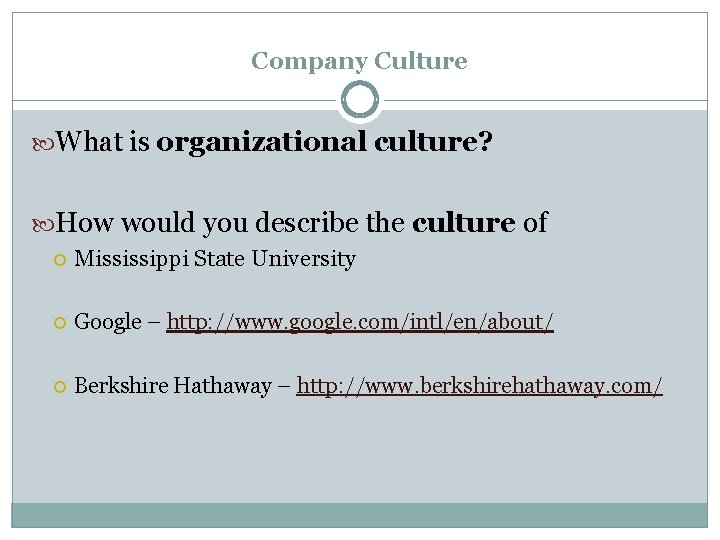Select the yellow ring bullet beside Berkshire Hathaway
This screenshot has width=720, height=540.
click(60, 387)
